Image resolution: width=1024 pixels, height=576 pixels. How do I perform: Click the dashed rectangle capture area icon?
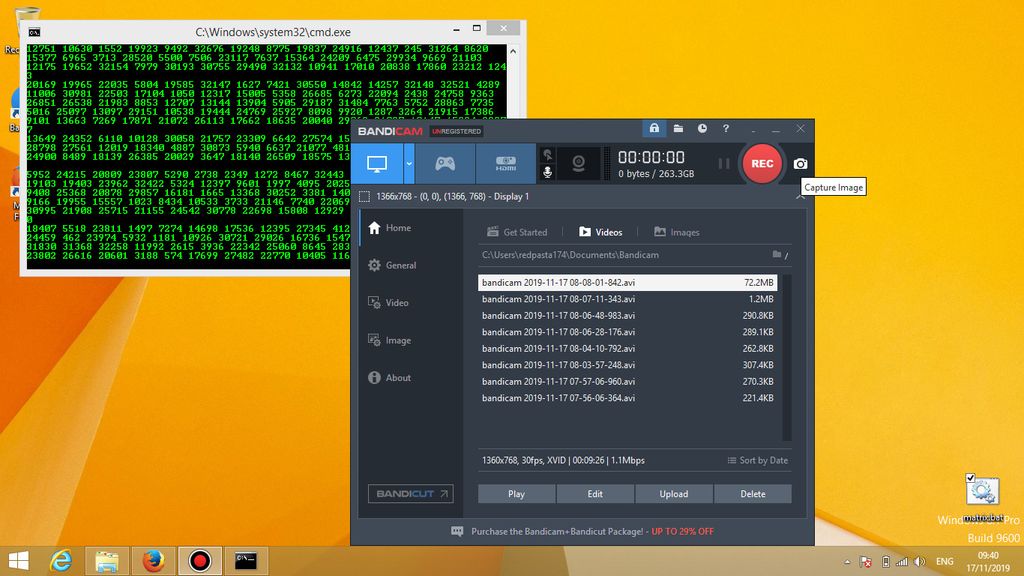(364, 197)
